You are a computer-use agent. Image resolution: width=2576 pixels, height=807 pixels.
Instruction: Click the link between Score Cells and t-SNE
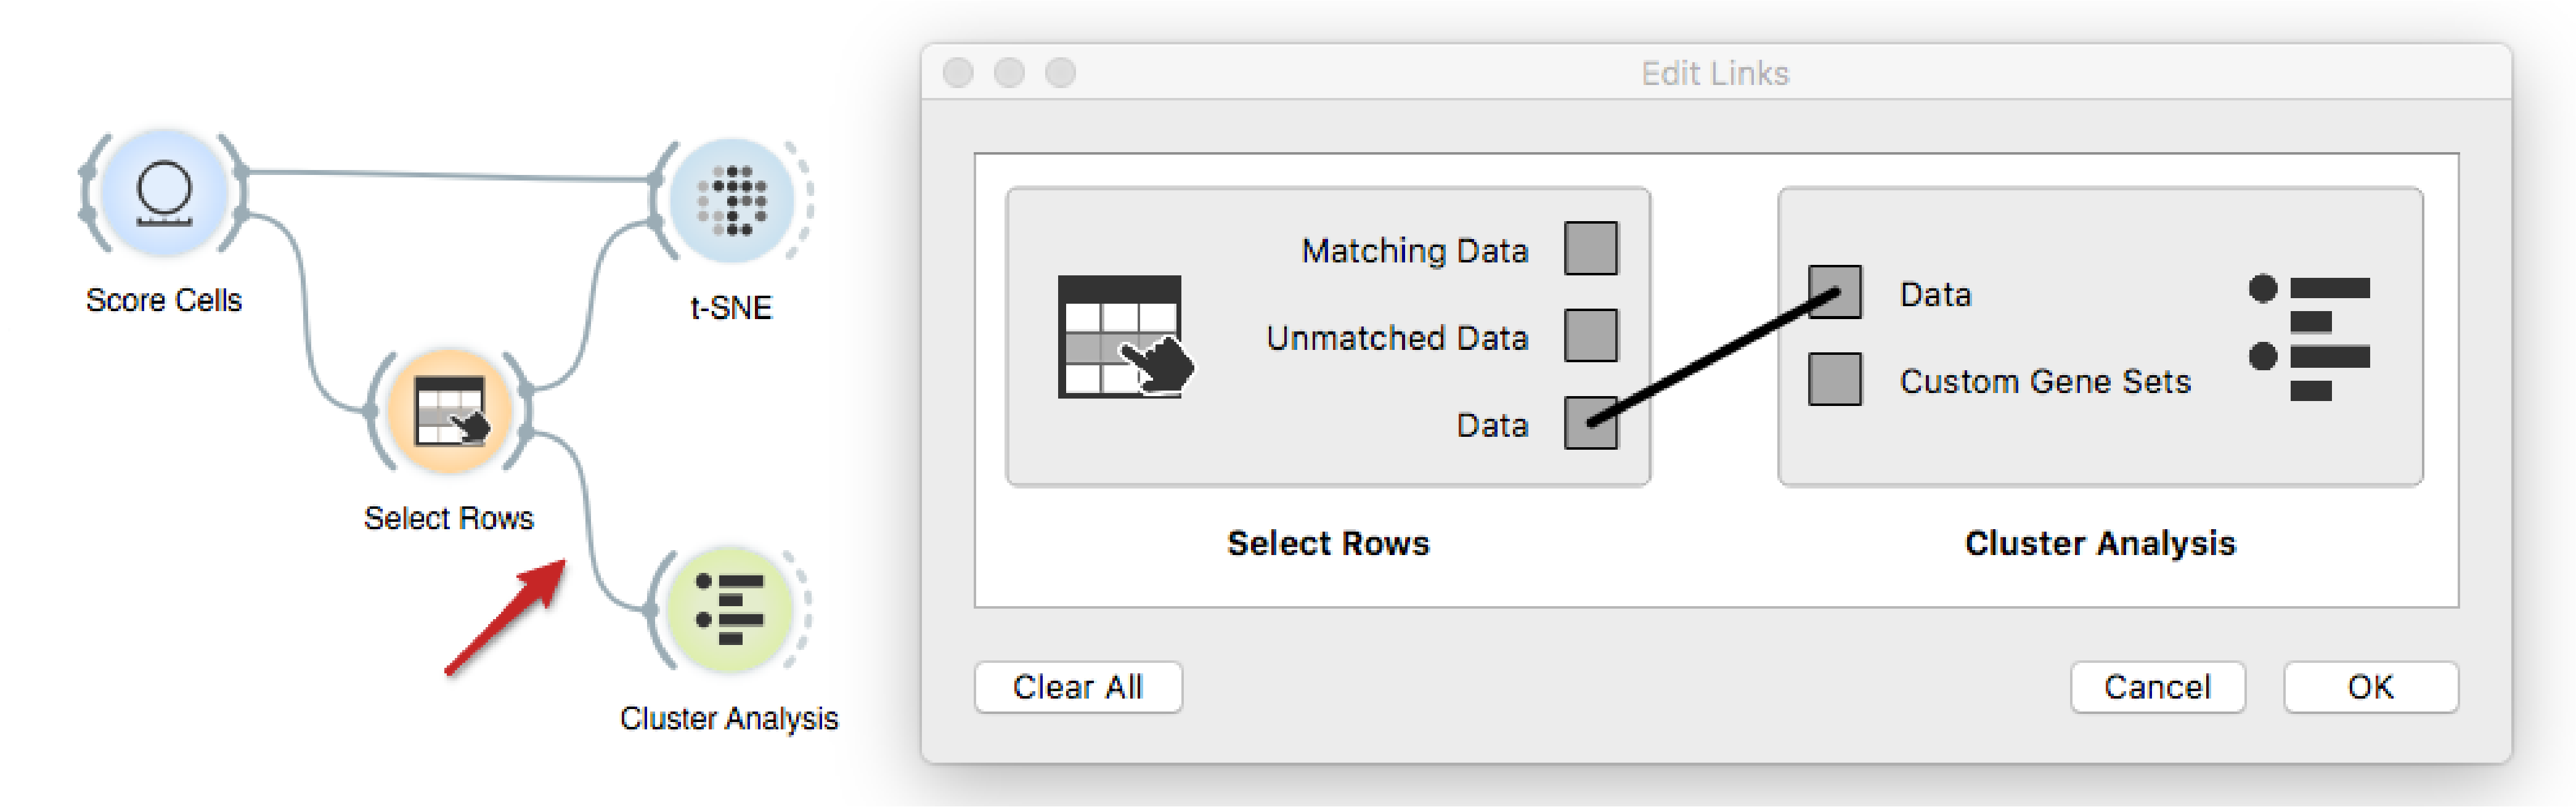(450, 176)
